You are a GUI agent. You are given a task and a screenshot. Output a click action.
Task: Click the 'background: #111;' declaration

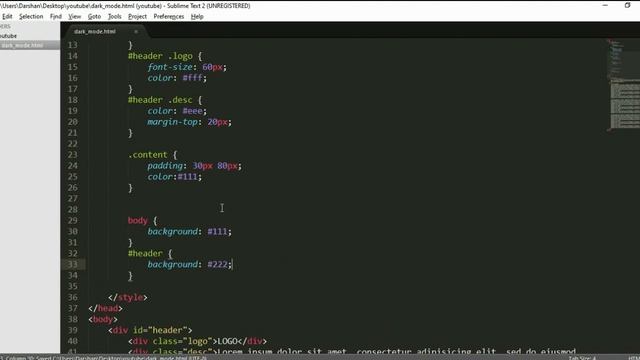(x=189, y=232)
